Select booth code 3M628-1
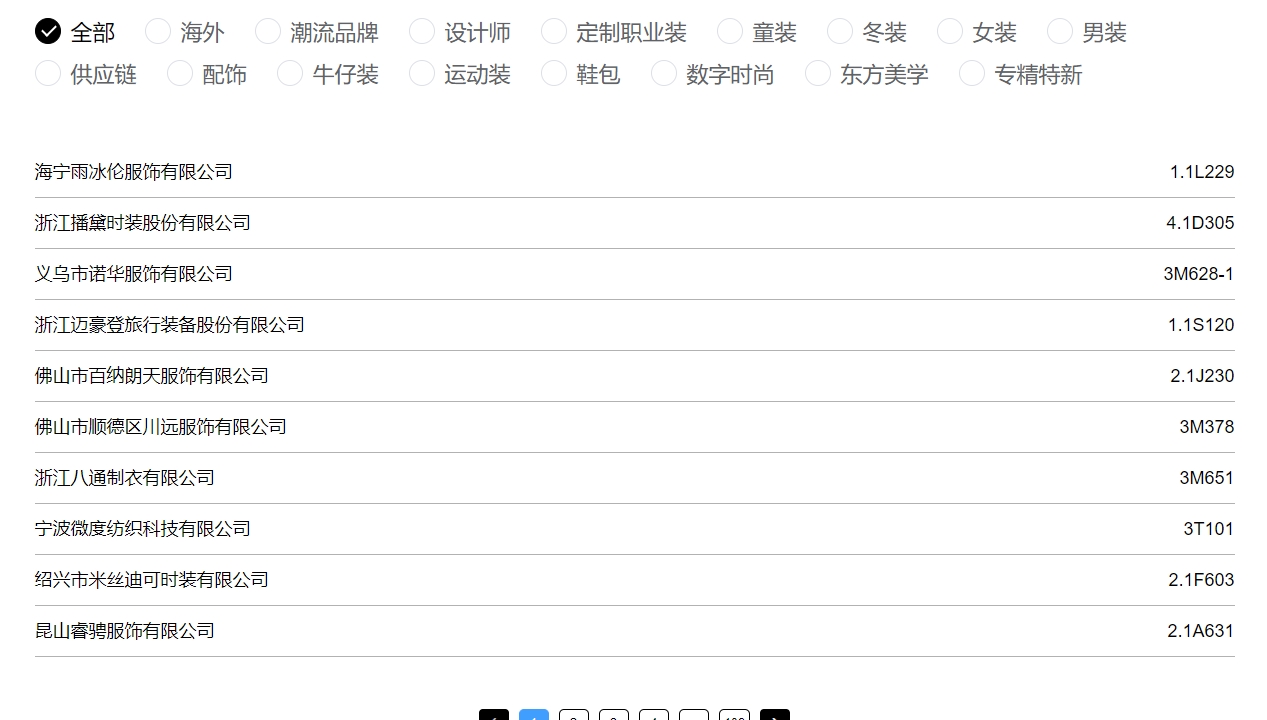The image size is (1267, 720). click(1199, 274)
